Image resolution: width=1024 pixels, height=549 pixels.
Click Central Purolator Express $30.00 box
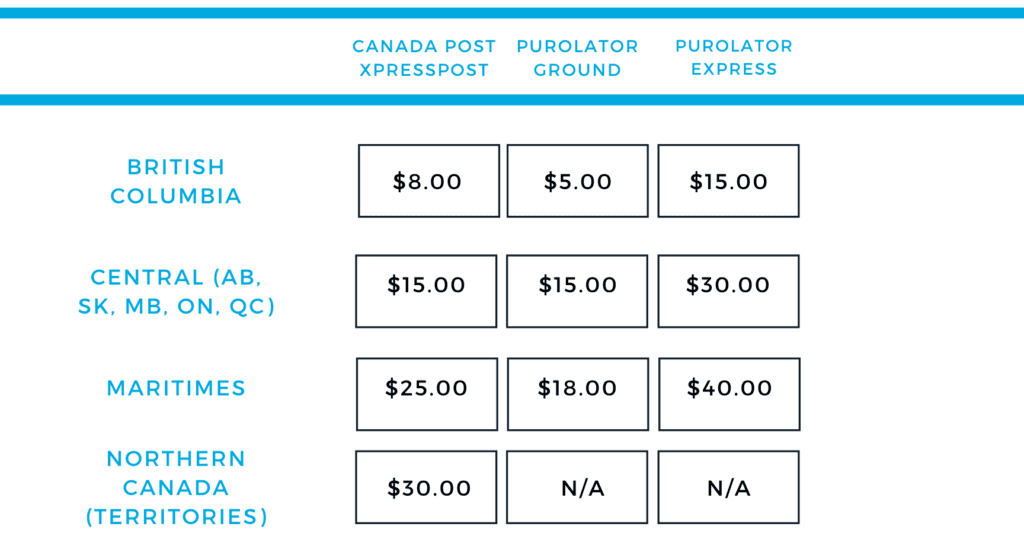[728, 291]
